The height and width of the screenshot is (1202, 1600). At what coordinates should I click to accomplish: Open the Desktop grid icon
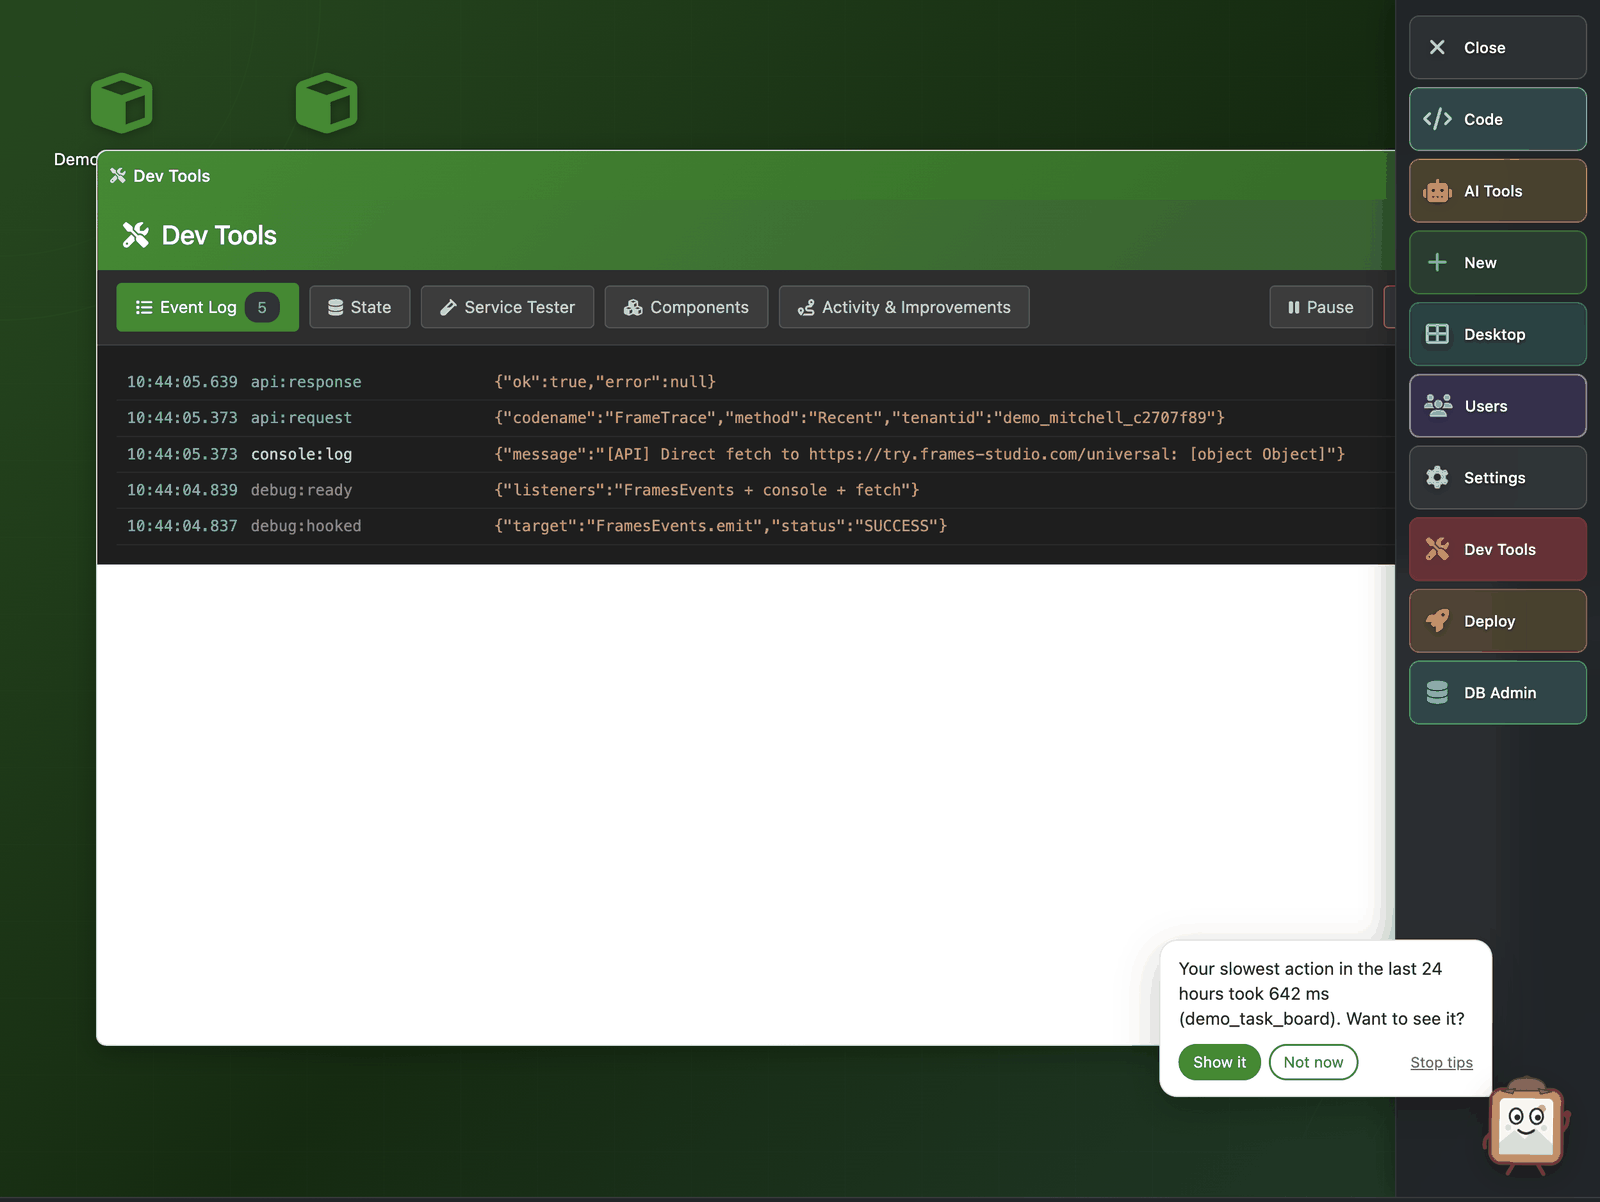pyautogui.click(x=1437, y=334)
